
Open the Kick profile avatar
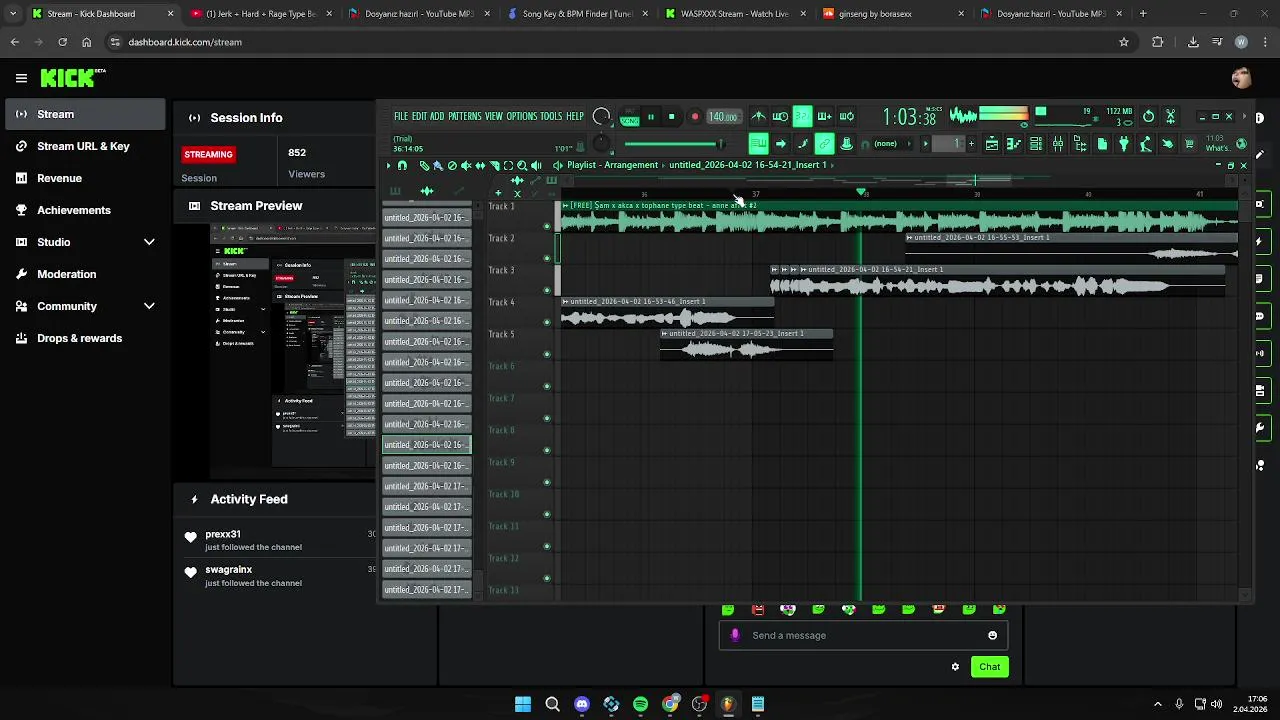[1241, 78]
